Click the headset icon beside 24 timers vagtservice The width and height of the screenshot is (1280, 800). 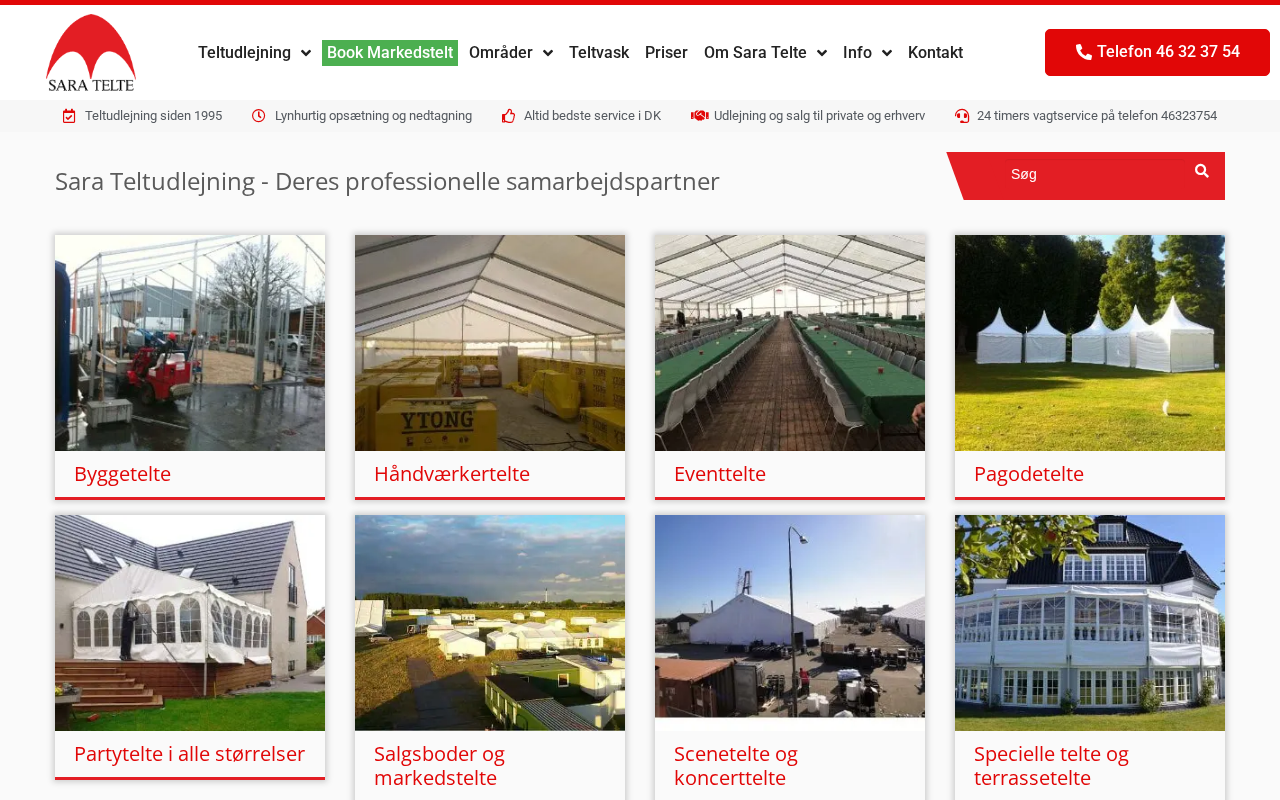pos(962,116)
